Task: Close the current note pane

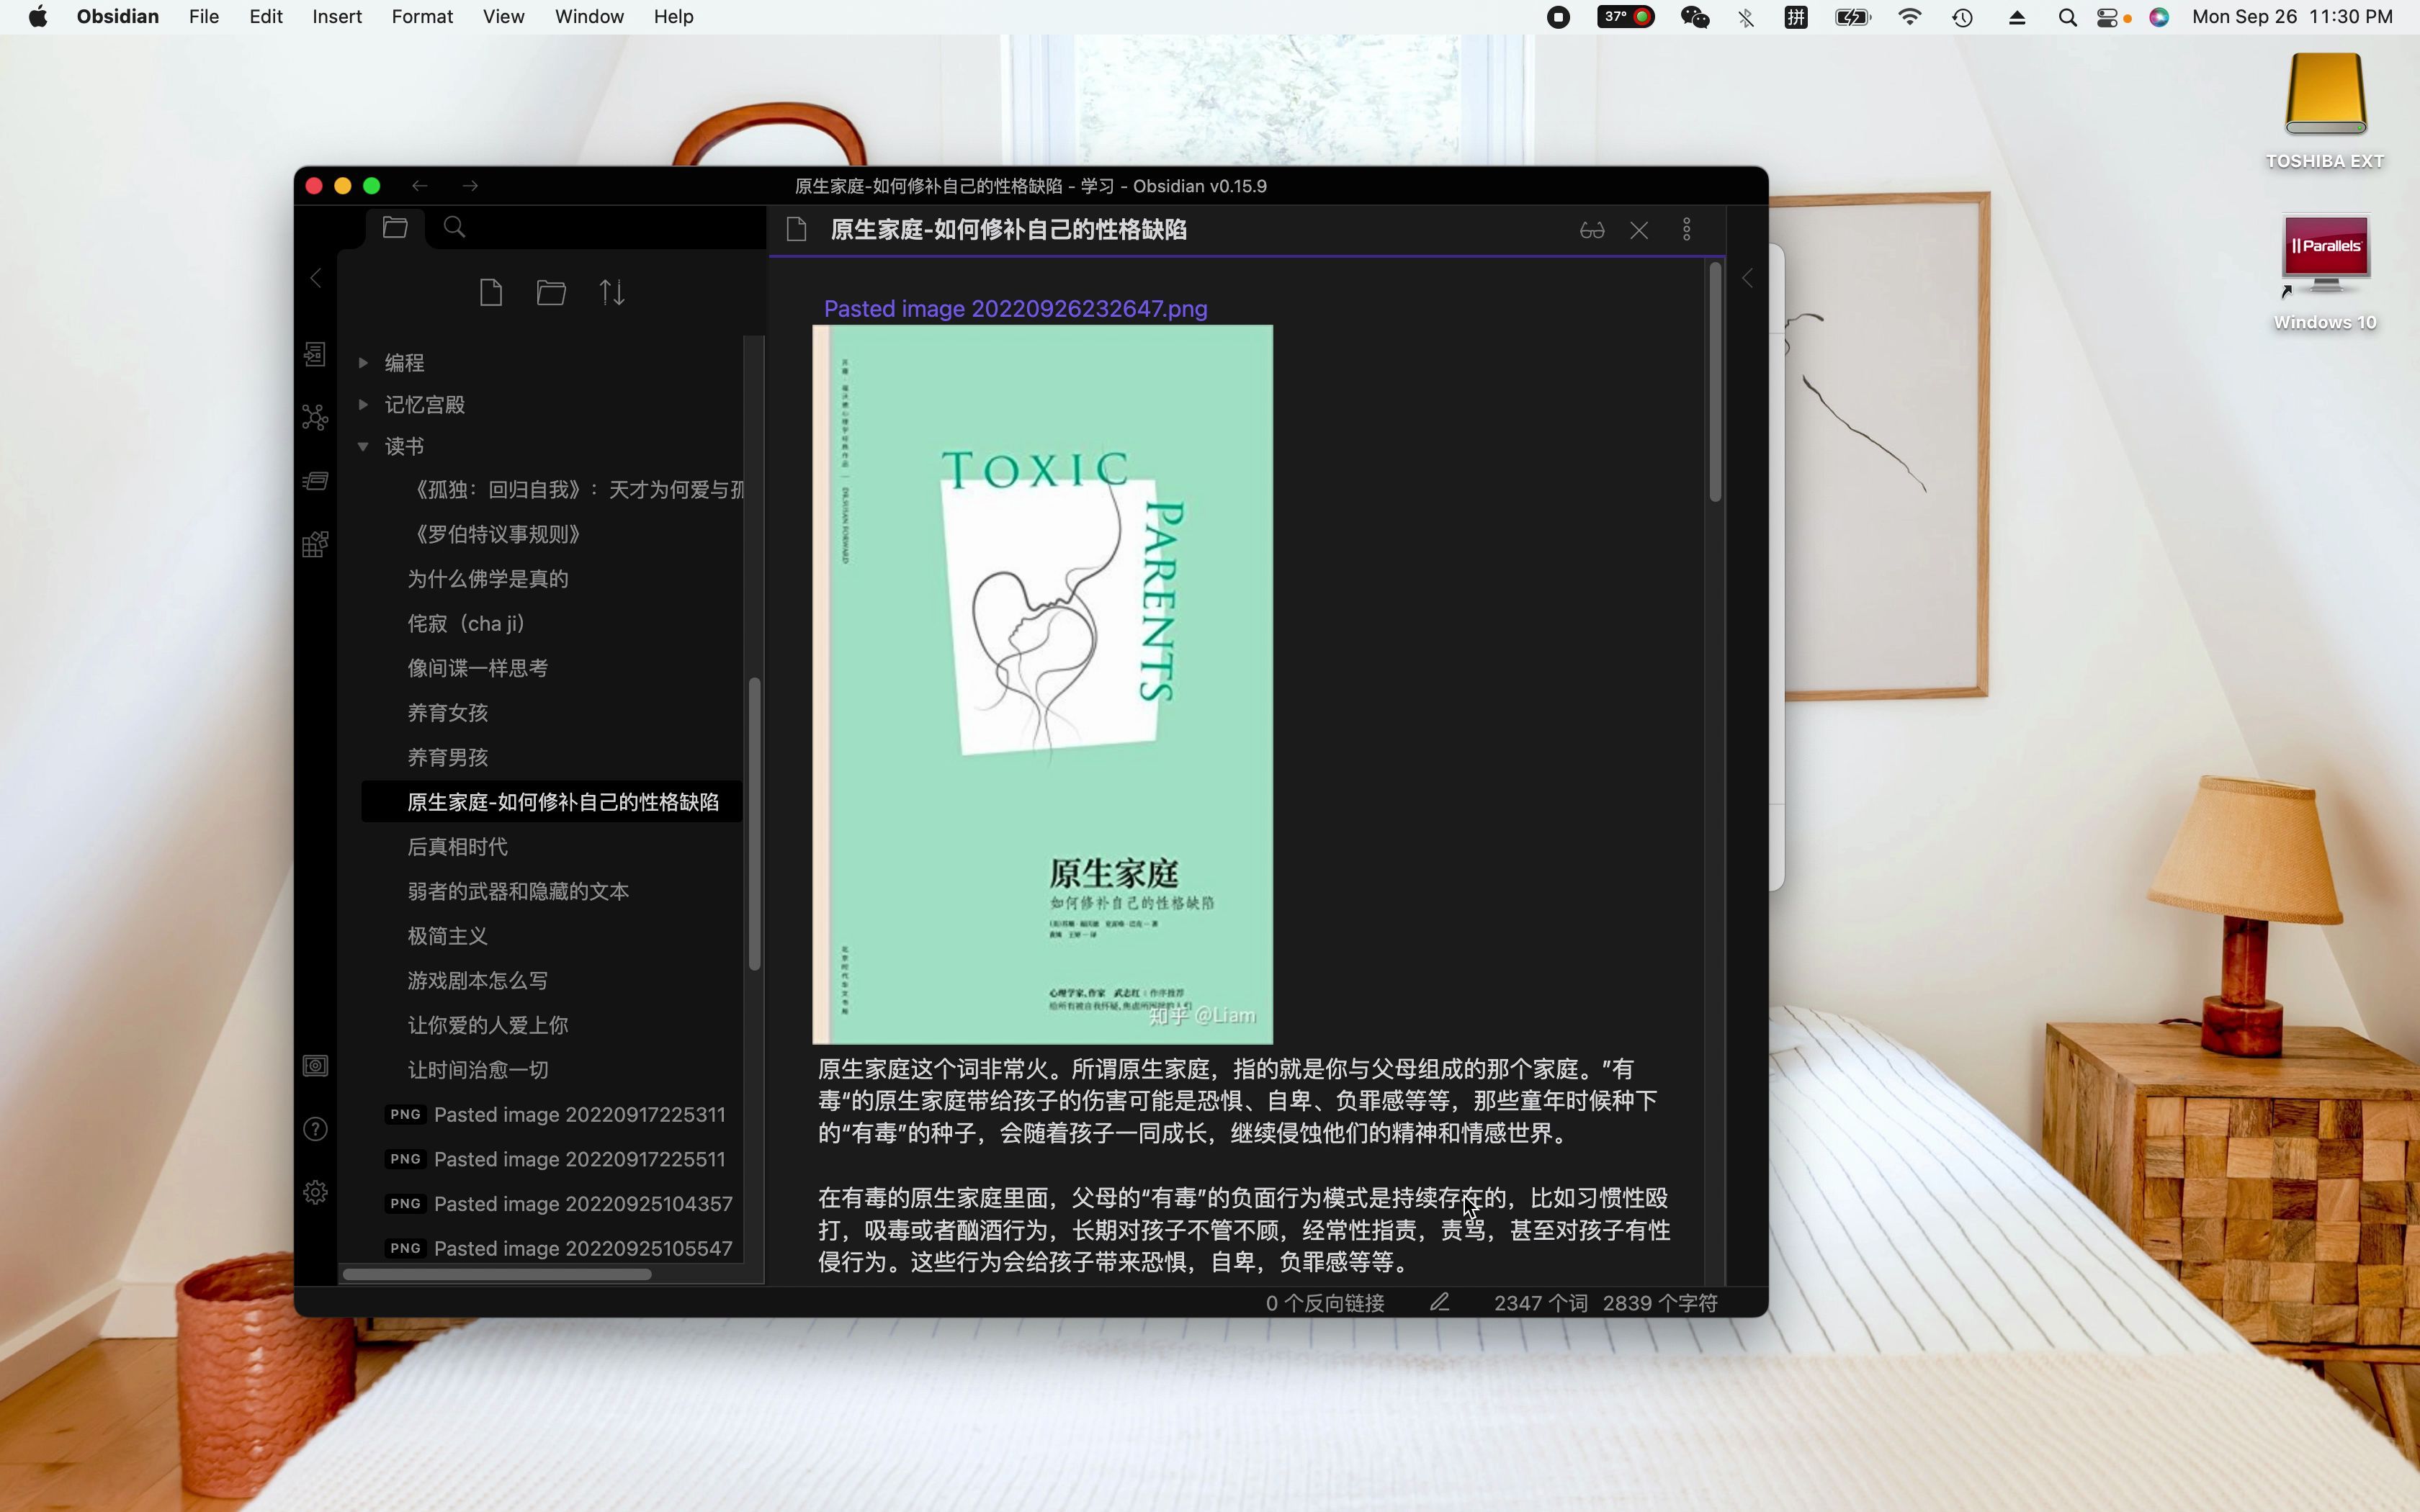Action: pyautogui.click(x=1639, y=230)
